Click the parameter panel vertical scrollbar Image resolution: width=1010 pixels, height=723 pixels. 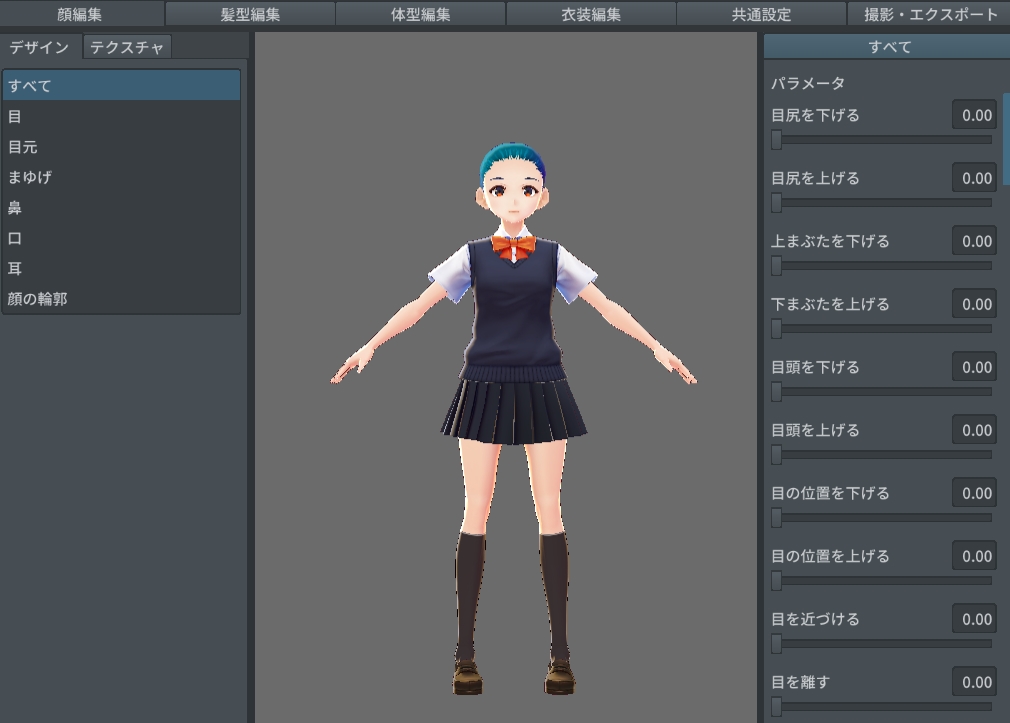(x=1006, y=139)
